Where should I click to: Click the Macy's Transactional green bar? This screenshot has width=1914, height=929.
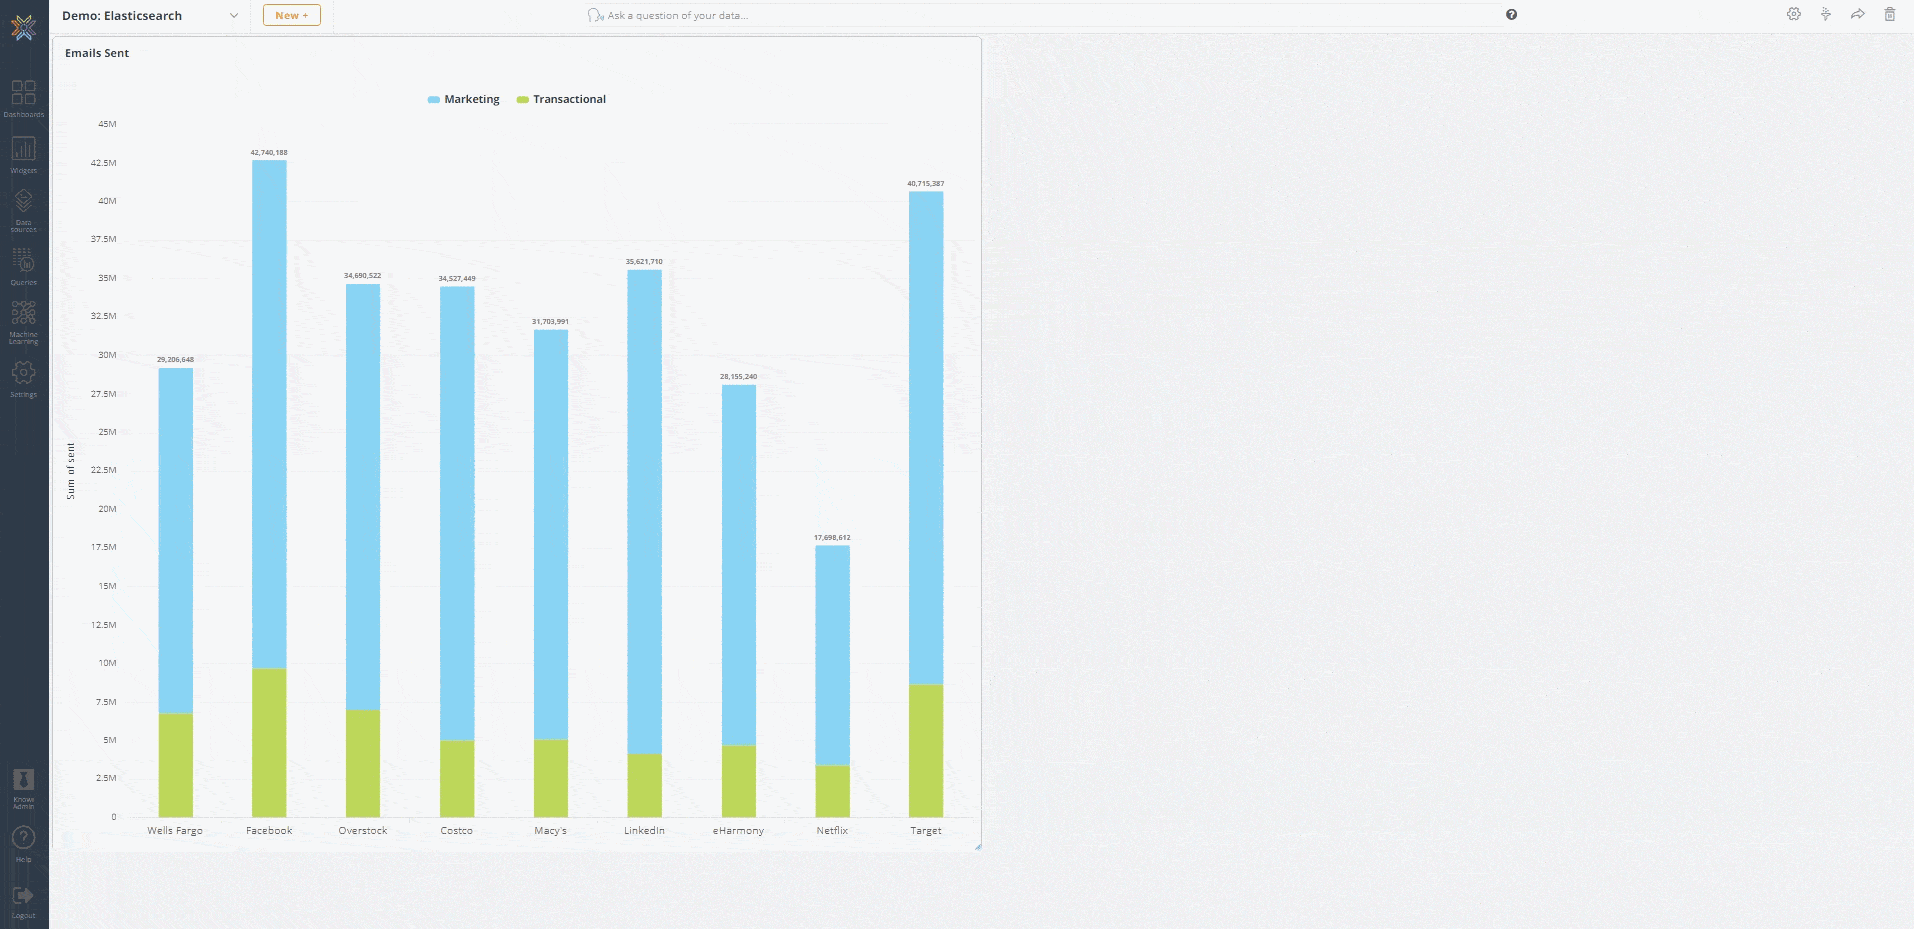click(551, 779)
